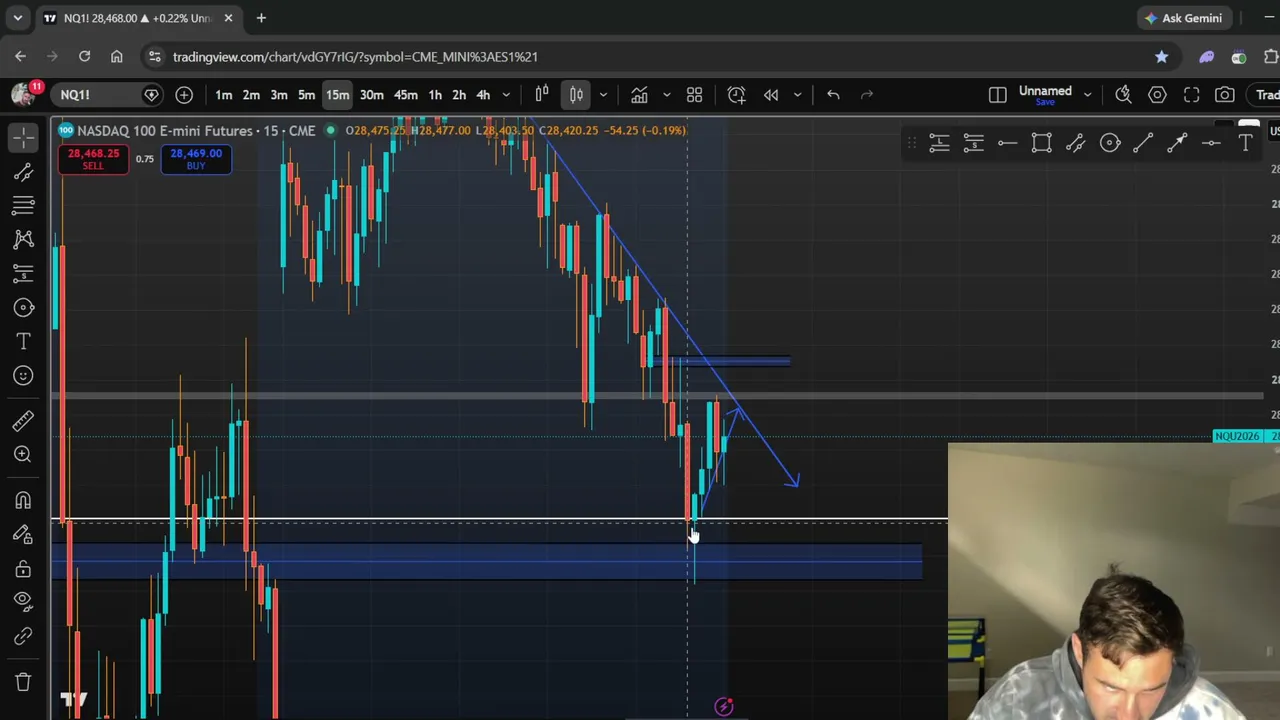Image resolution: width=1280 pixels, height=720 pixels.
Task: Toggle stay in drawing mode
Action: point(24,535)
